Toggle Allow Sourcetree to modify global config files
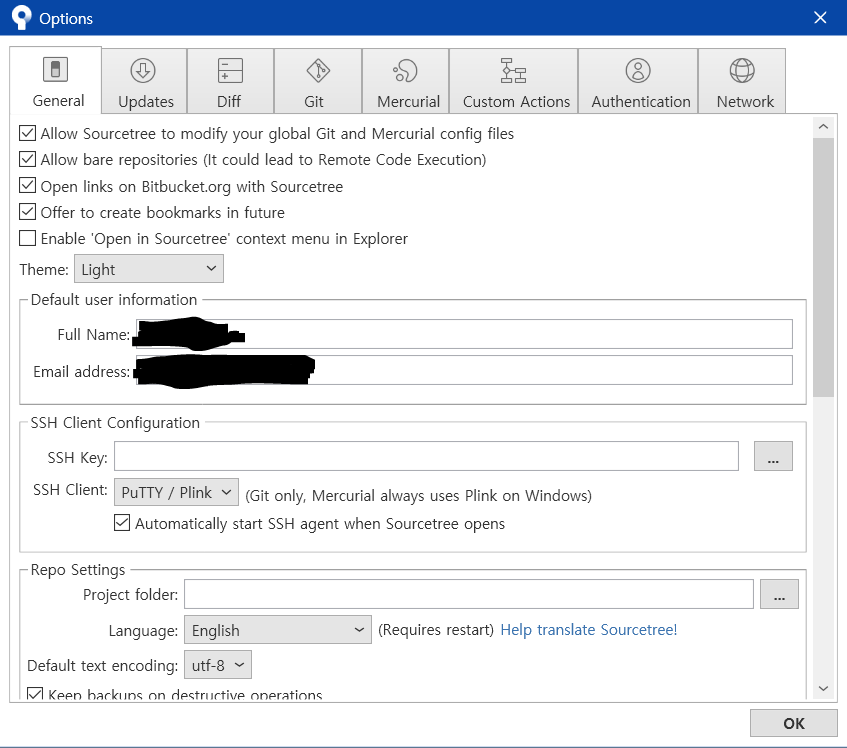847x748 pixels. coord(28,133)
